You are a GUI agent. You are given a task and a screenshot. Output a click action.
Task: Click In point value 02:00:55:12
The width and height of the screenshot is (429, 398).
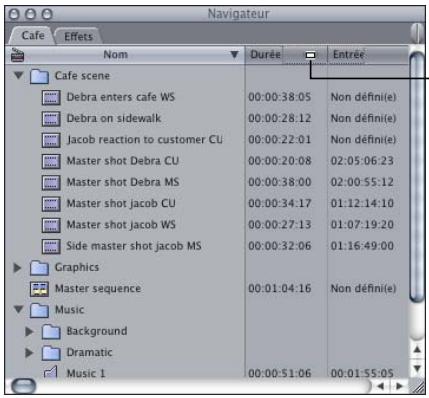(x=362, y=183)
